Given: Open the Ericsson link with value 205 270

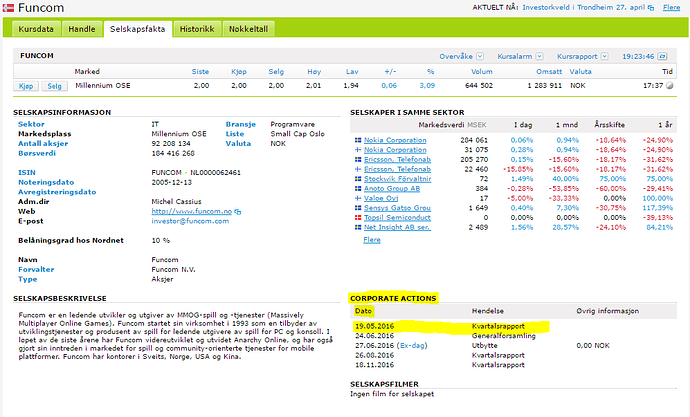Looking at the screenshot, I should point(397,159).
